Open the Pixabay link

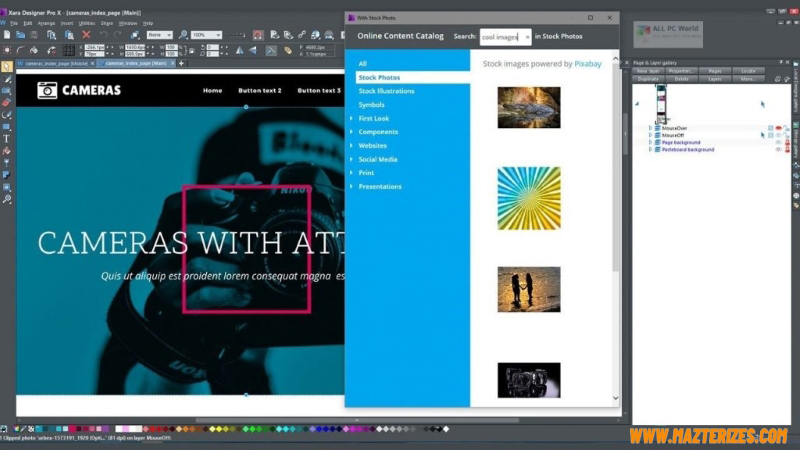coord(588,64)
